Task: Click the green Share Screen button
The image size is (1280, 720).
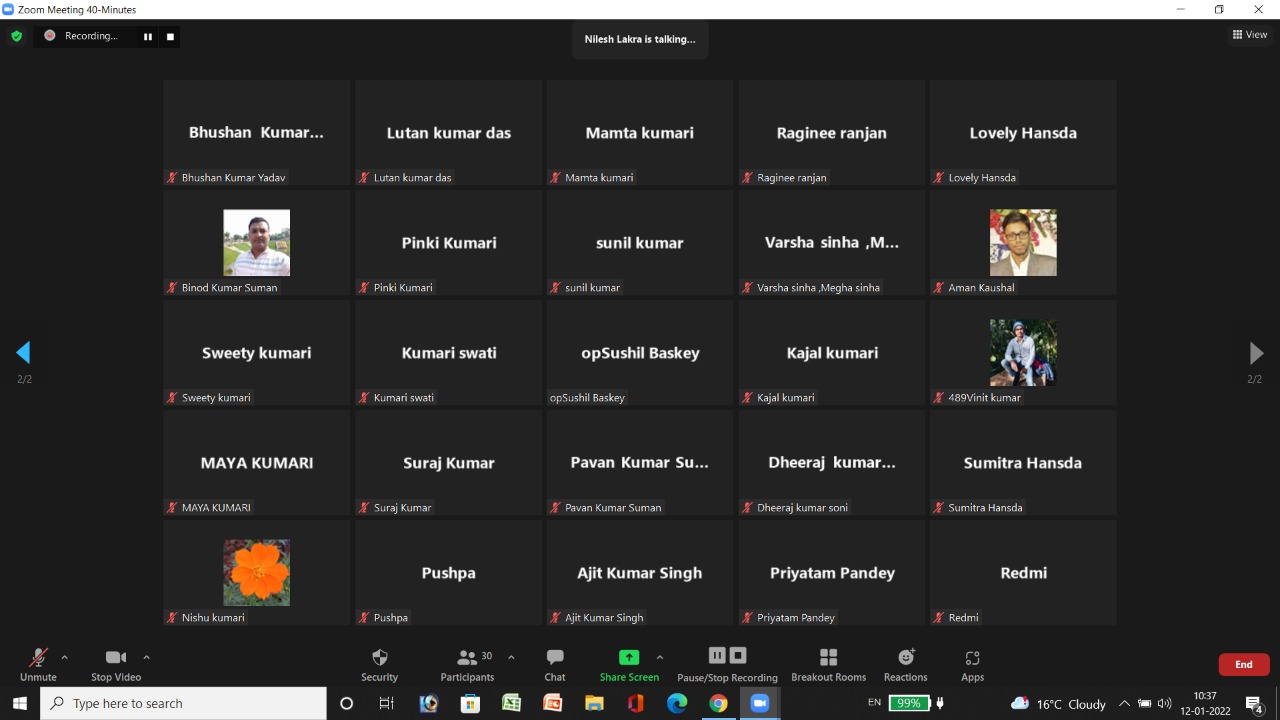Action: pos(629,665)
